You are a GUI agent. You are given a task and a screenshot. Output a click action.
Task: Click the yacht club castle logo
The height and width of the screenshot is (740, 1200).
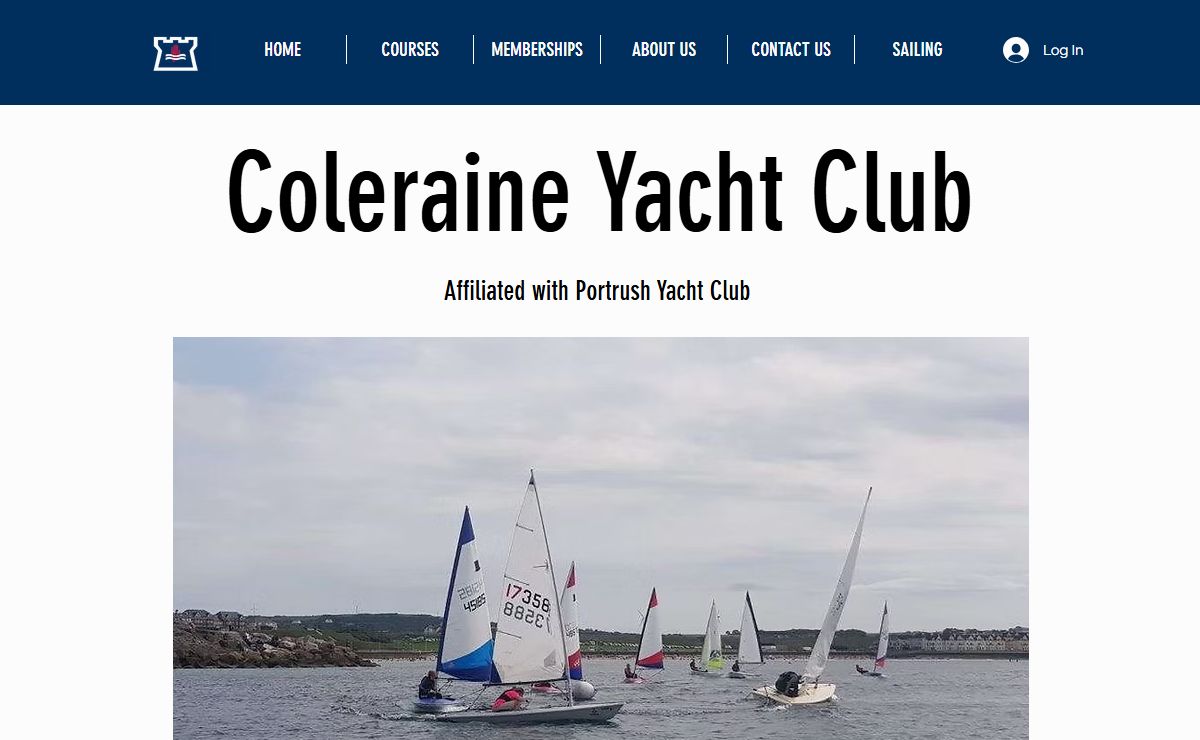[176, 53]
